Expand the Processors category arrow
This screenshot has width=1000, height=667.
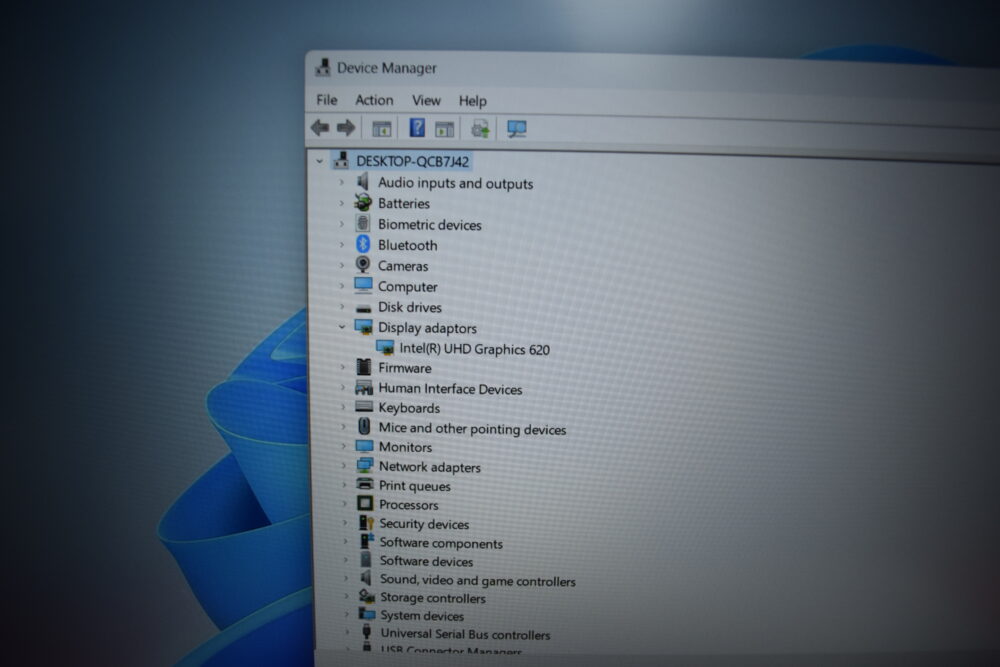(x=344, y=504)
